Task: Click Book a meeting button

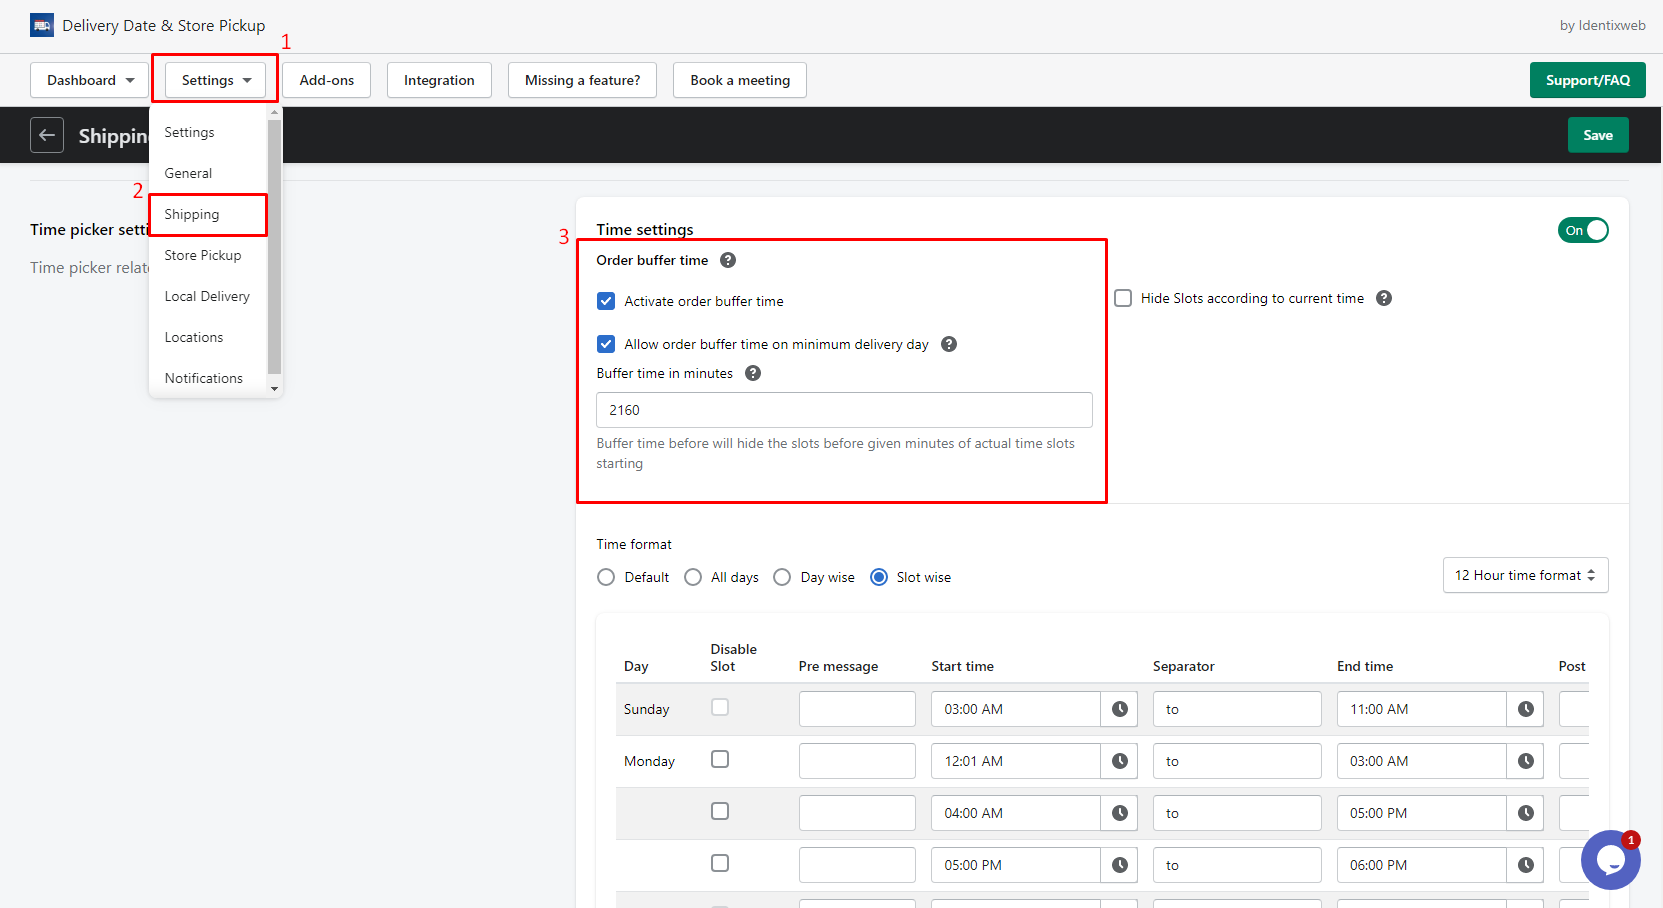Action: pyautogui.click(x=740, y=80)
